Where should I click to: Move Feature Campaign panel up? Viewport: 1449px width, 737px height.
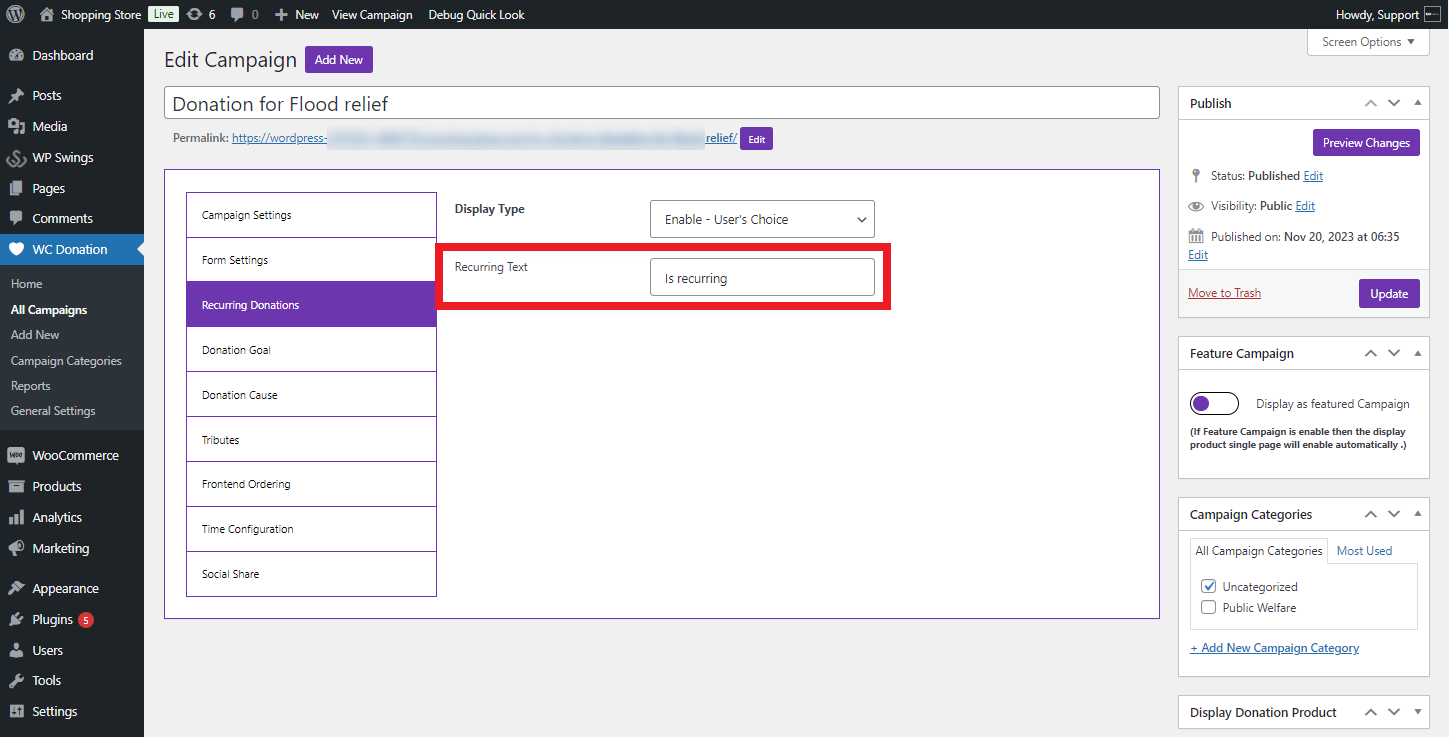point(1371,353)
